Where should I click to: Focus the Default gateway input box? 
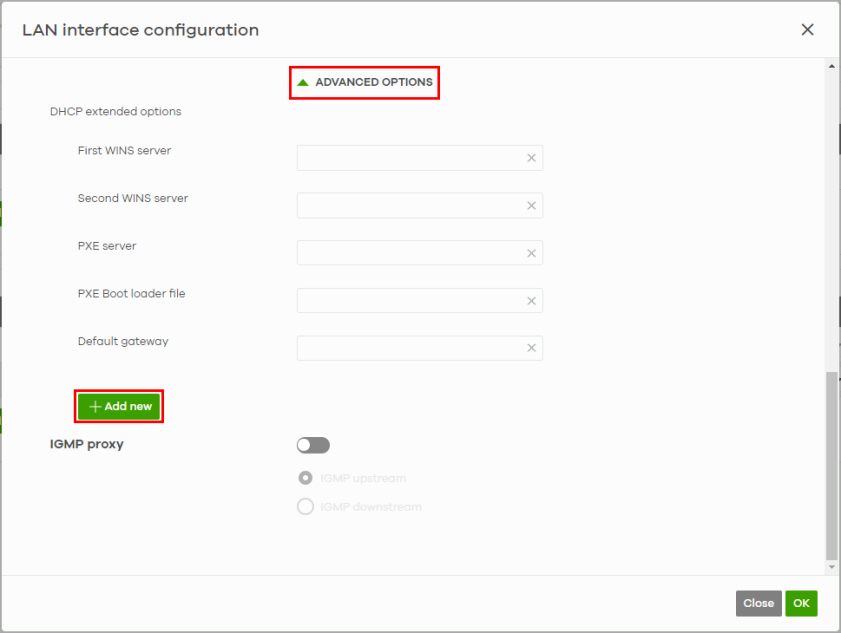(x=410, y=348)
